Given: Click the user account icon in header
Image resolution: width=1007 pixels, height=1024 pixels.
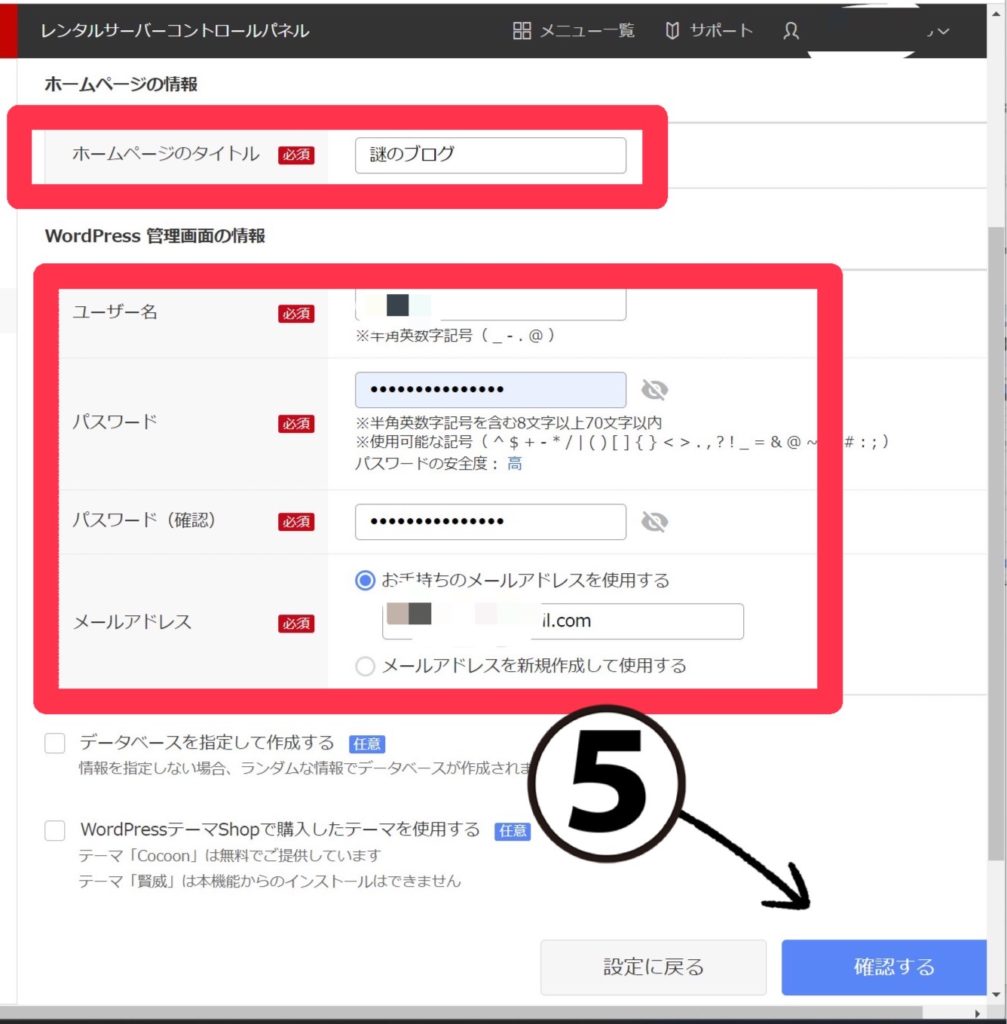Looking at the screenshot, I should click(791, 31).
